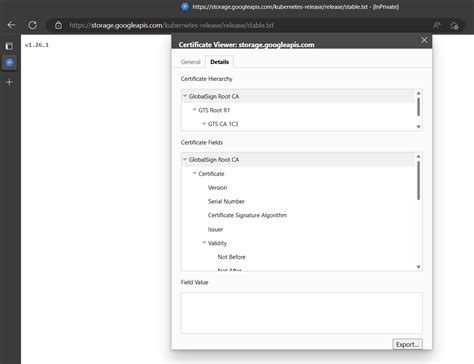This screenshot has width=474, height=364.
Task: Click the Certificate Fields label
Action: click(x=202, y=142)
